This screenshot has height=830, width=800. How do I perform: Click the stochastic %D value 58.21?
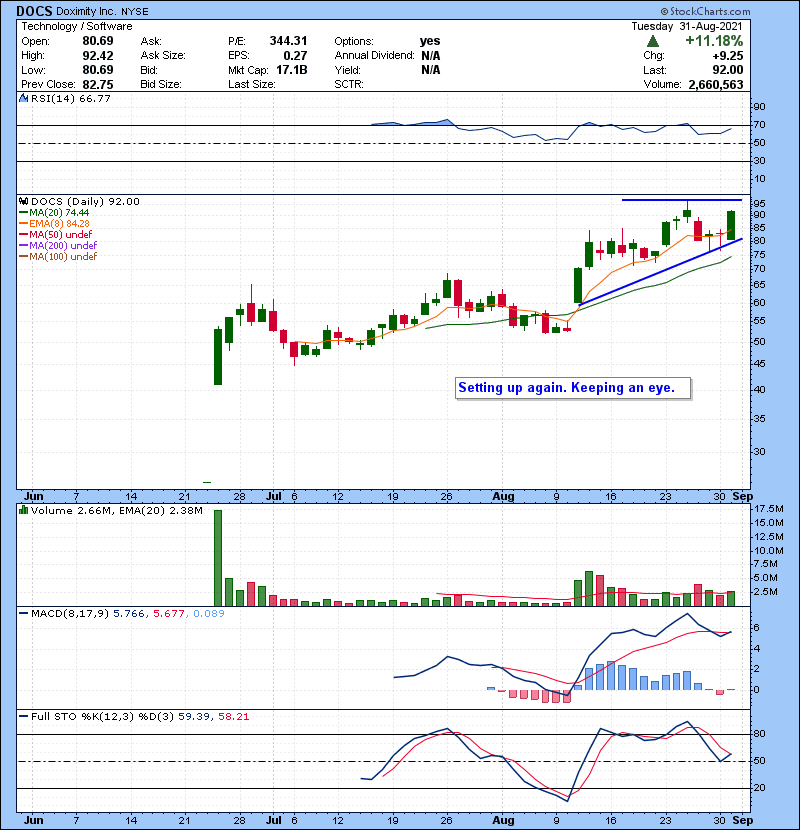click(x=233, y=717)
